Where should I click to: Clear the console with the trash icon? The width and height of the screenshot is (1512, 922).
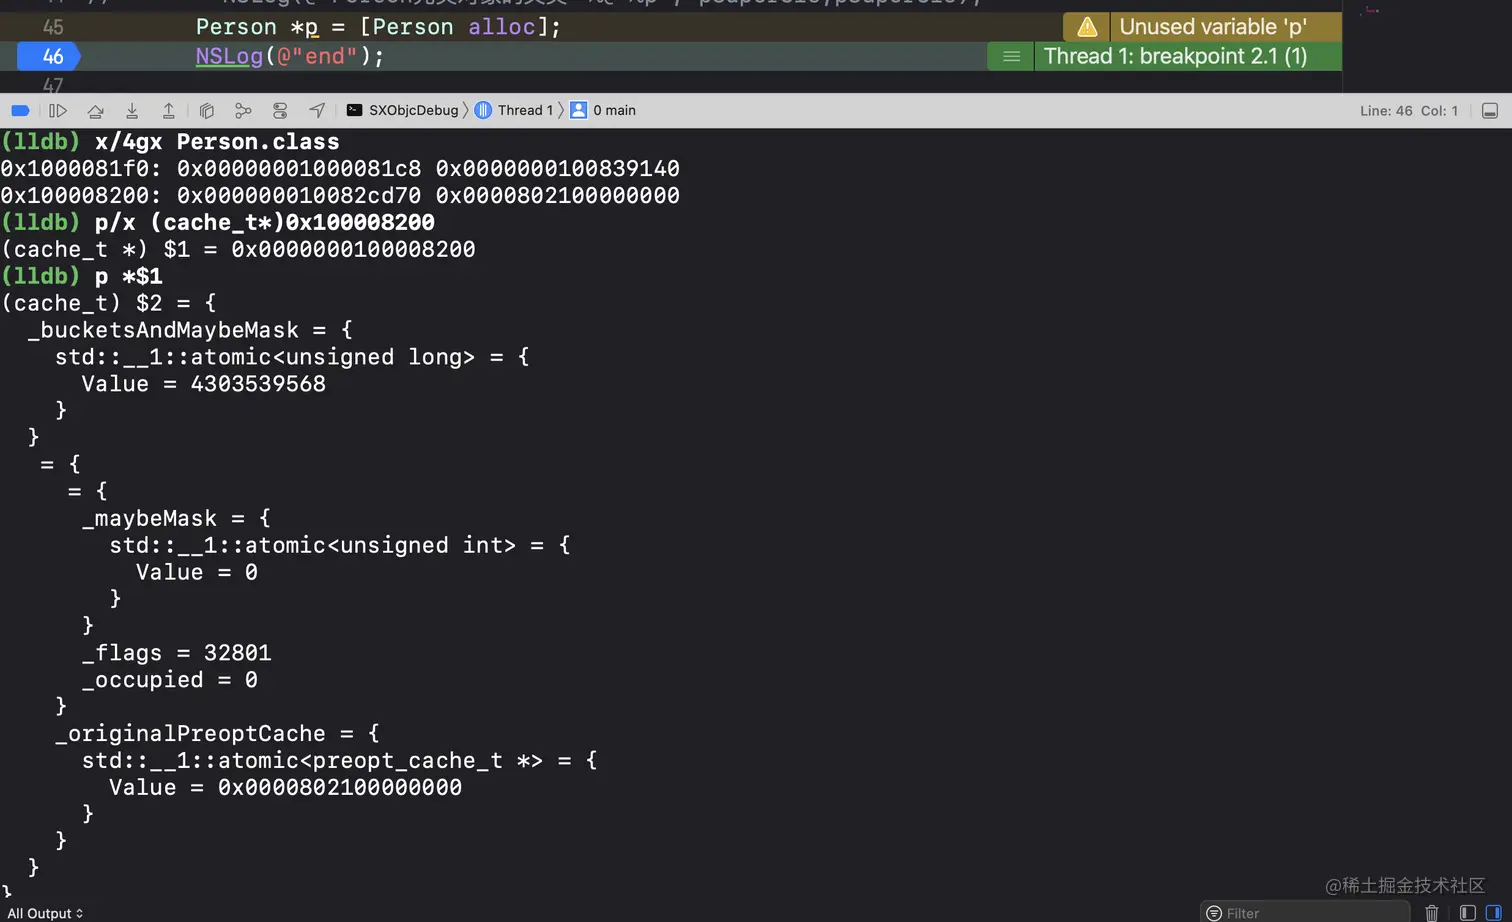coord(1432,913)
